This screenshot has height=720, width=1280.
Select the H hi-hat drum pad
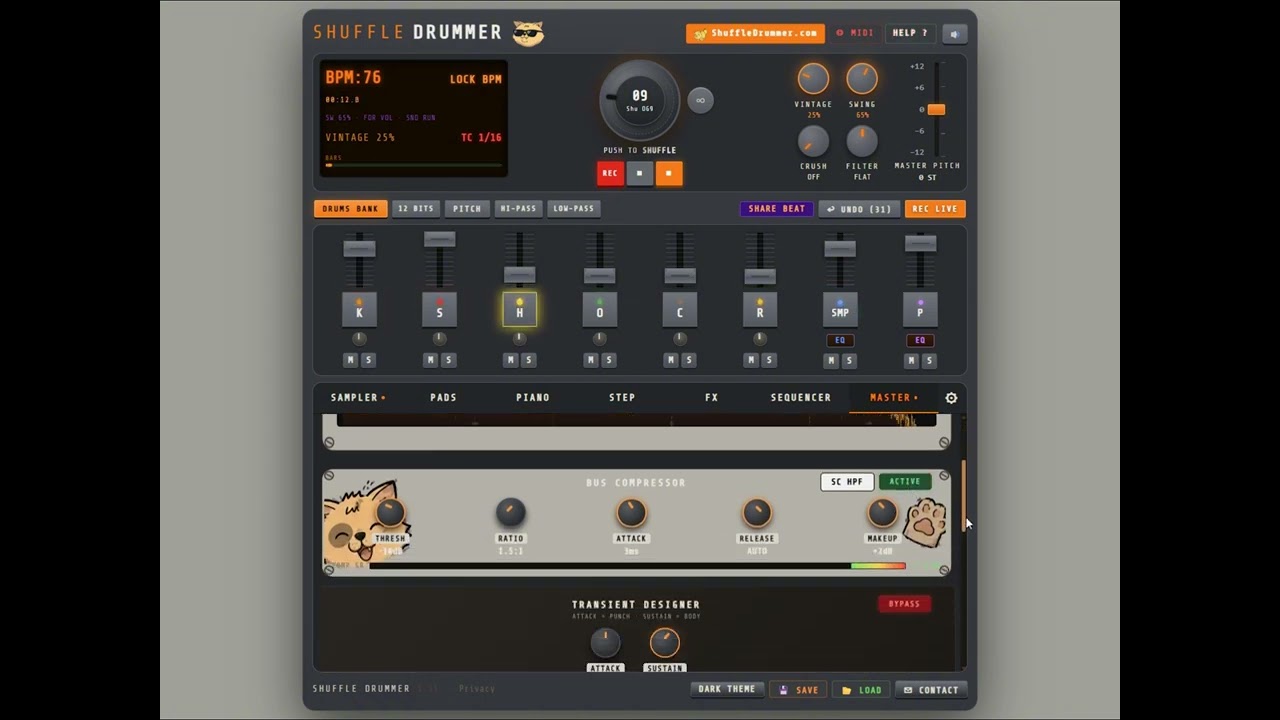coord(519,312)
